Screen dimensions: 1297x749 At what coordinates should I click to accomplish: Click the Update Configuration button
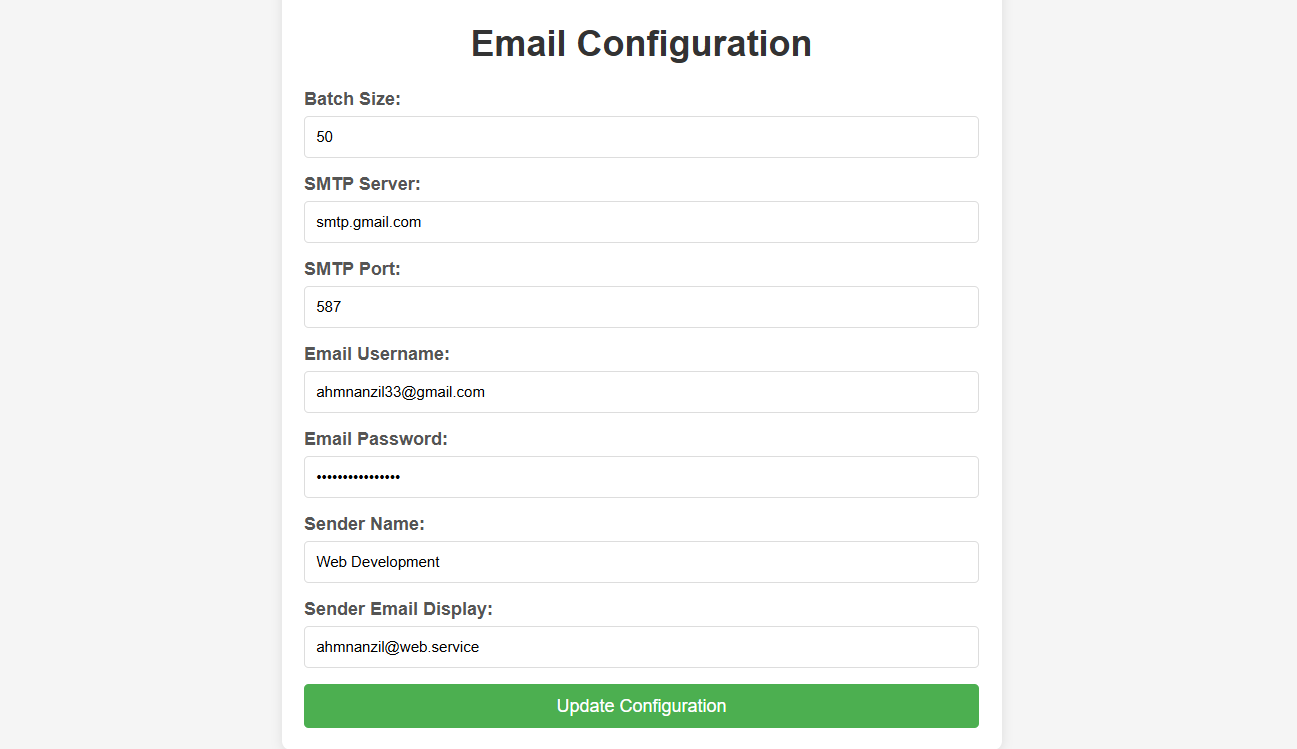(641, 706)
